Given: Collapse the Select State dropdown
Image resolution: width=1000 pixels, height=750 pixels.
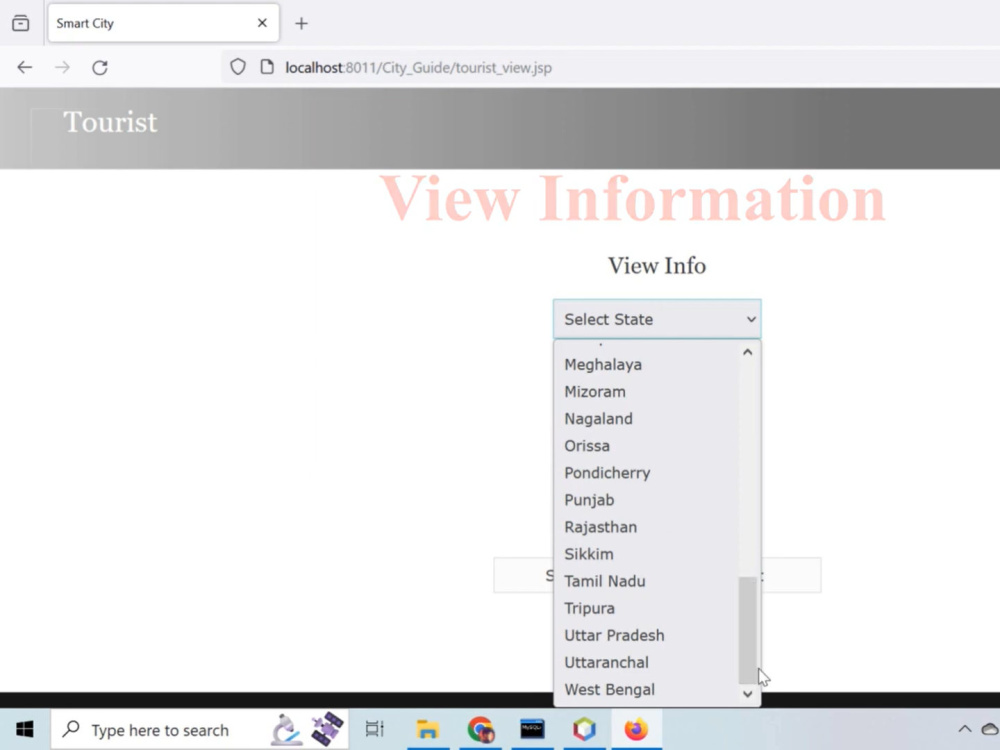Looking at the screenshot, I should (x=657, y=319).
